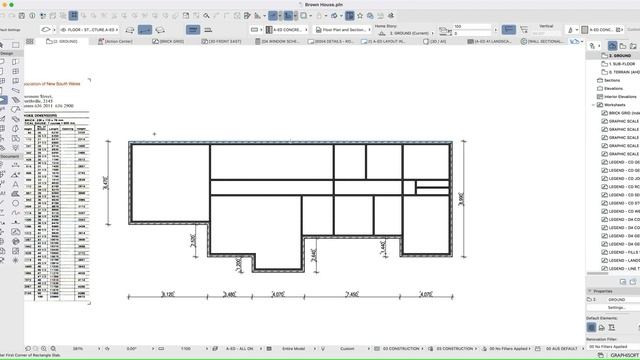Screen dimensions: 640x360
Task: Click the undo view icon at bottom bar
Action: (x=28, y=349)
